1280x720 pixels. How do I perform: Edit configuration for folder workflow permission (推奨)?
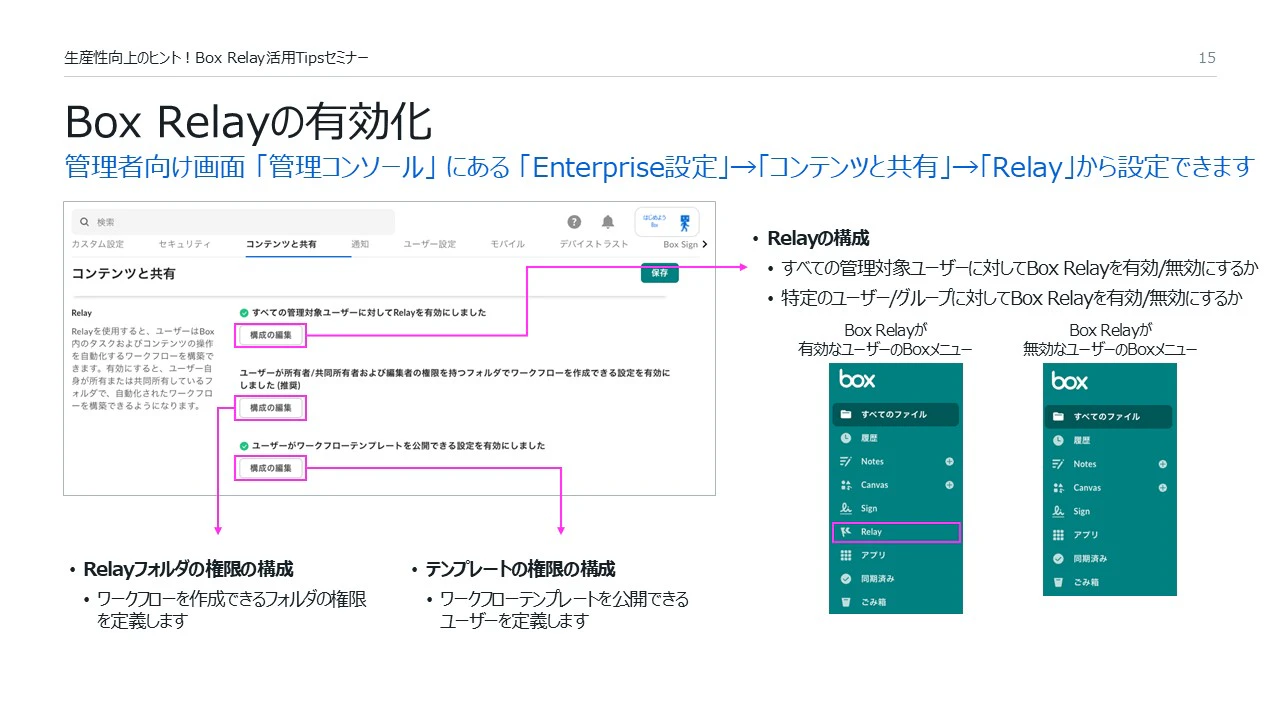[270, 408]
